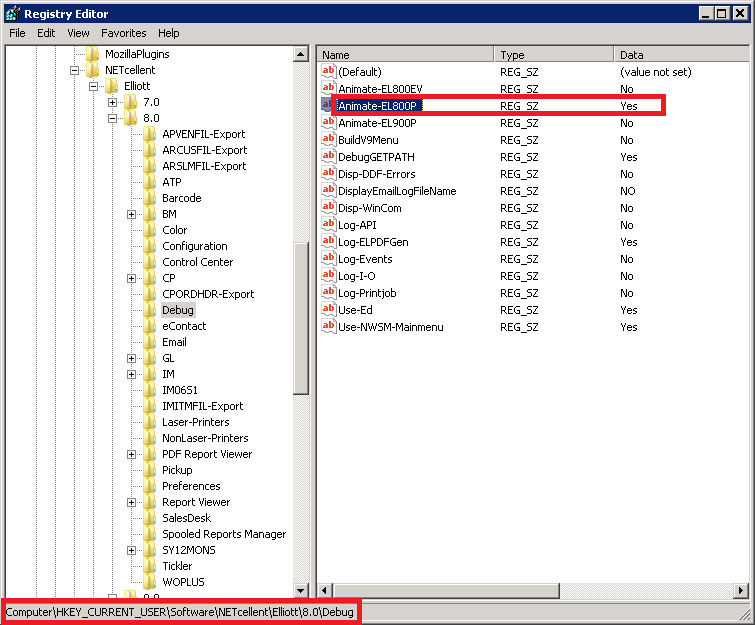Open the Favorites menu
Screen dimensions: 755x625
coord(124,33)
